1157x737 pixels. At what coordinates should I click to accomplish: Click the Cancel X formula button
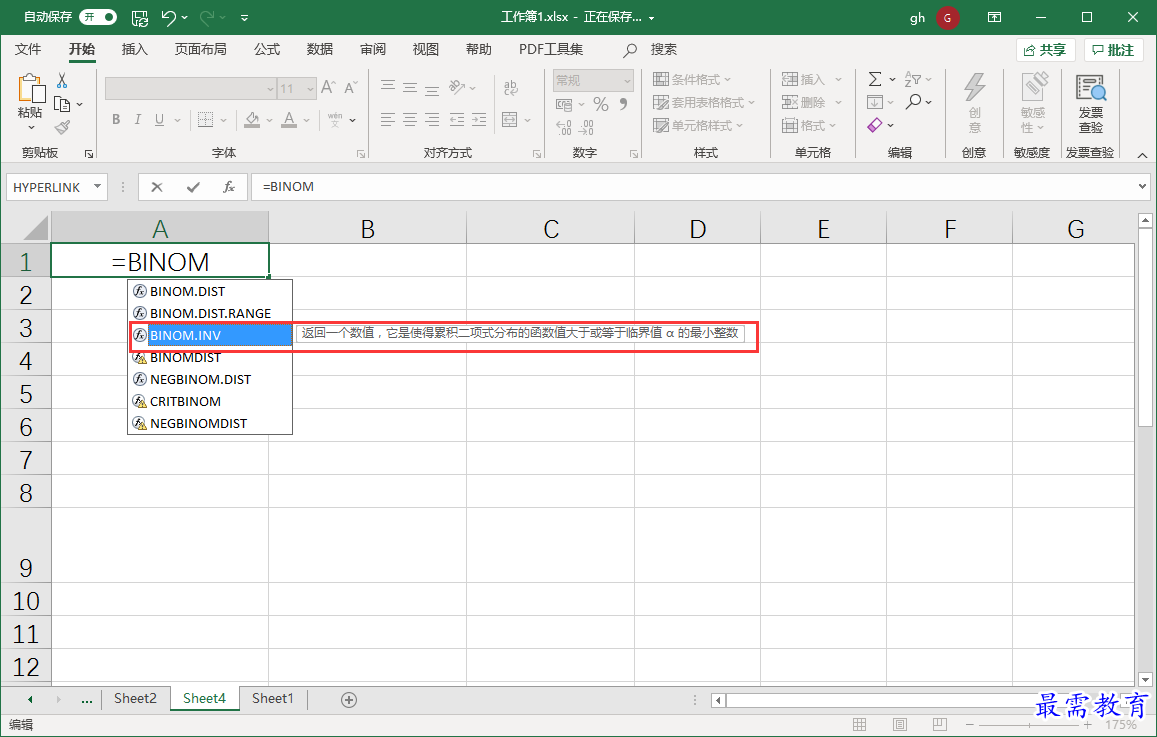156,187
